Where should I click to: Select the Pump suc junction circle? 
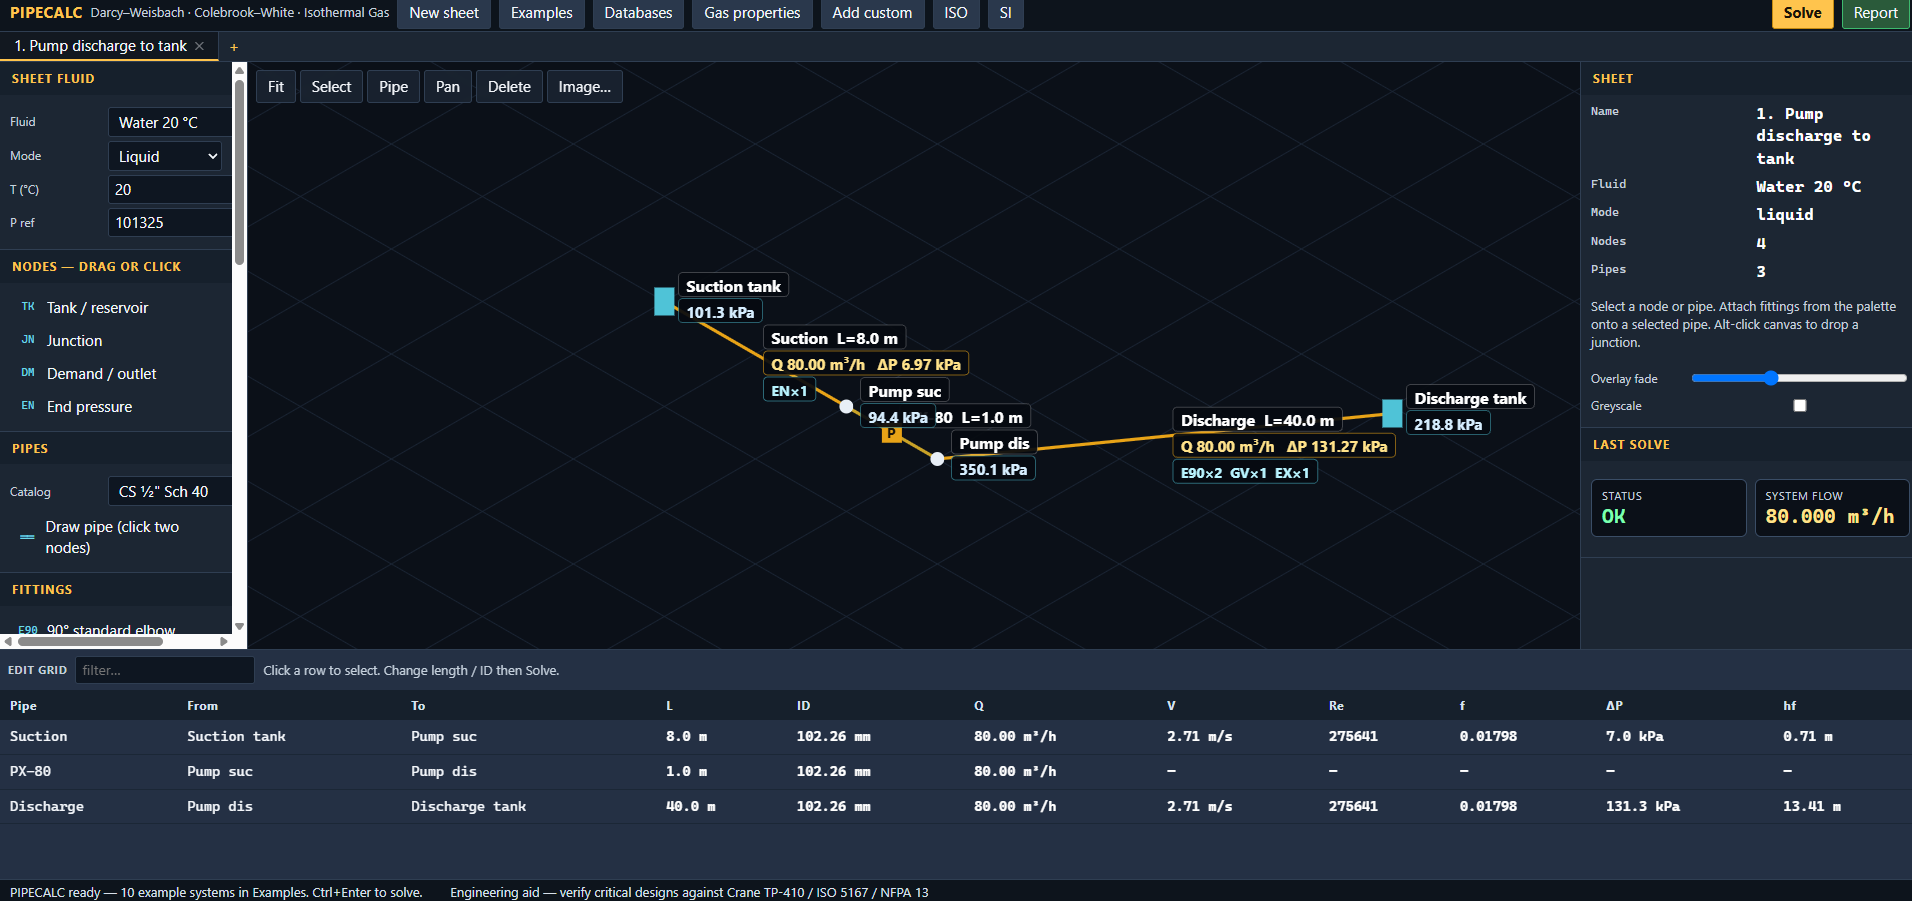(x=846, y=406)
